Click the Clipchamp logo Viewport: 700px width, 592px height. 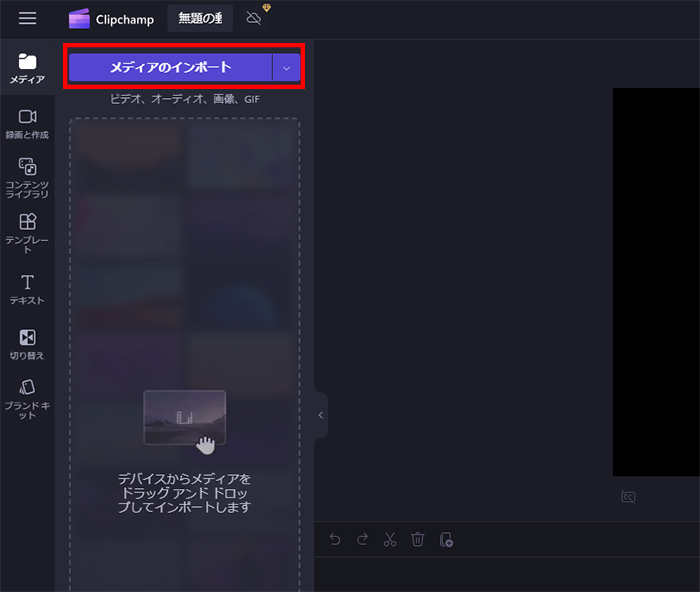point(111,19)
